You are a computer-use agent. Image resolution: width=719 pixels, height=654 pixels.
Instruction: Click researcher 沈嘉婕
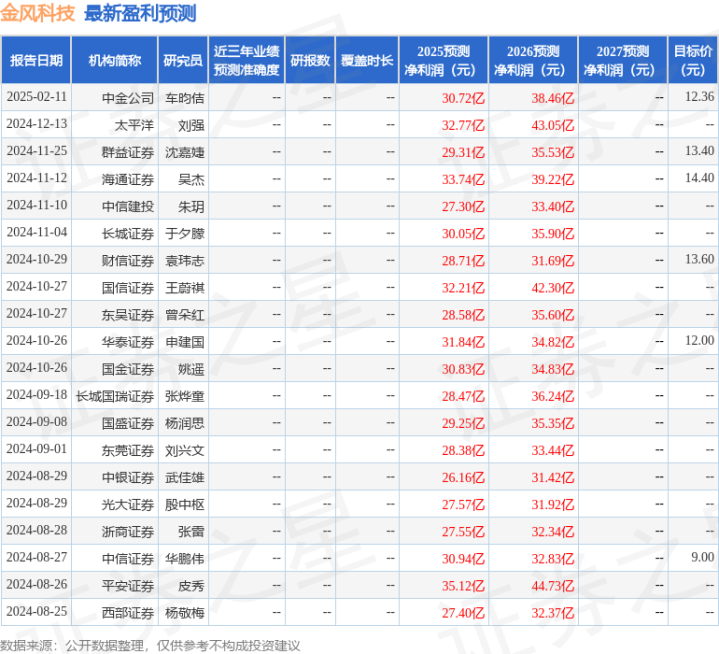pos(185,152)
